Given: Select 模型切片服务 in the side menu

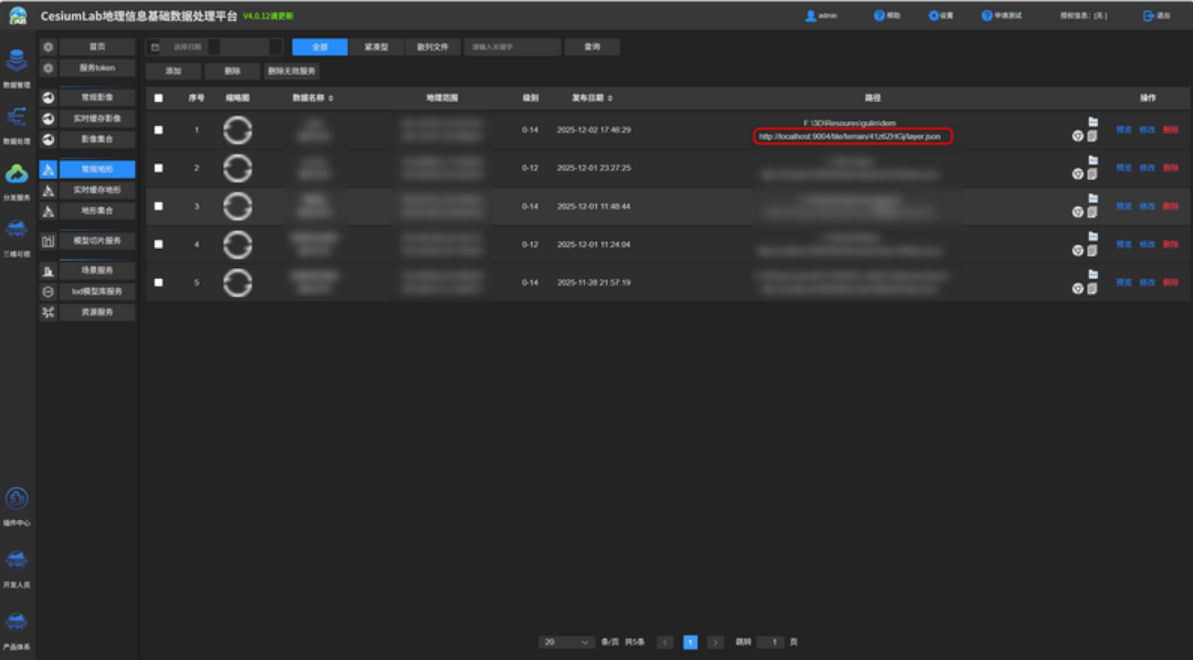Looking at the screenshot, I should [97, 241].
